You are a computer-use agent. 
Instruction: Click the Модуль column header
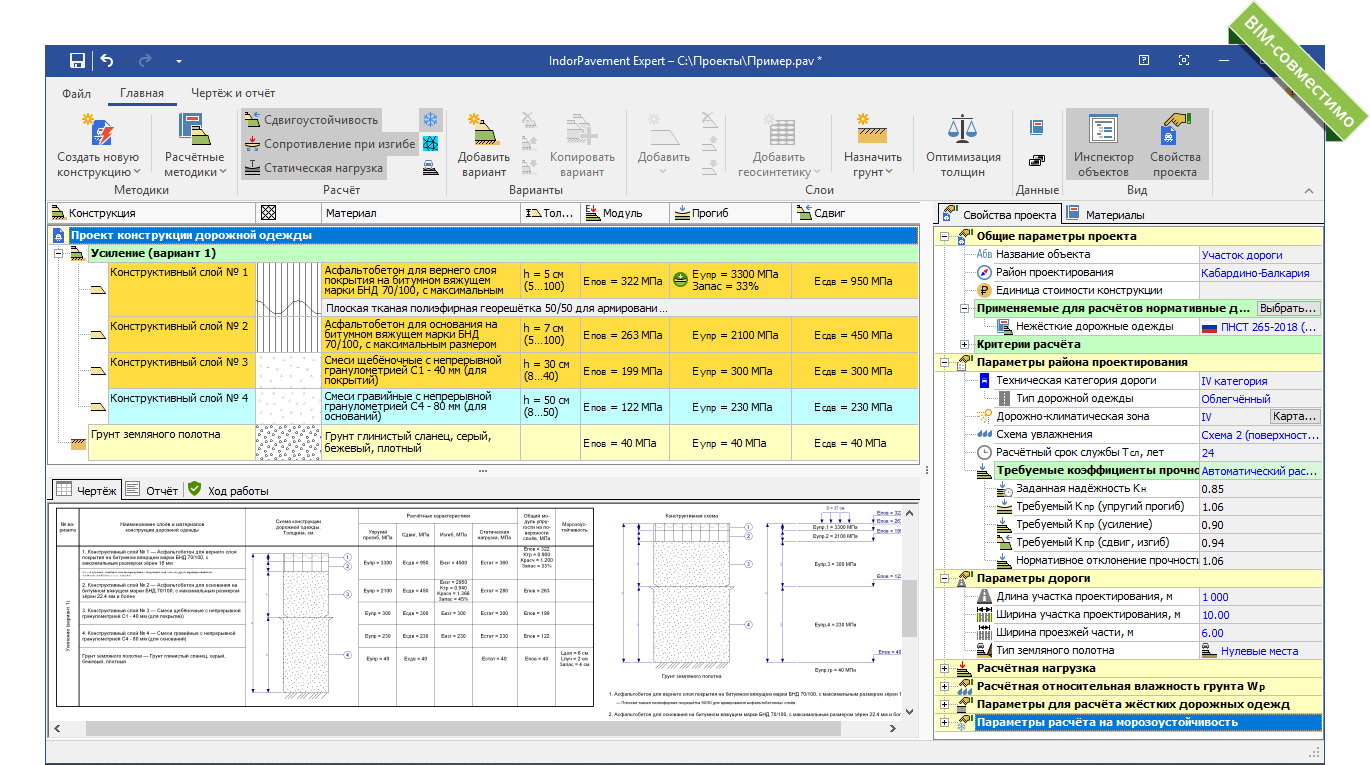tap(625, 213)
